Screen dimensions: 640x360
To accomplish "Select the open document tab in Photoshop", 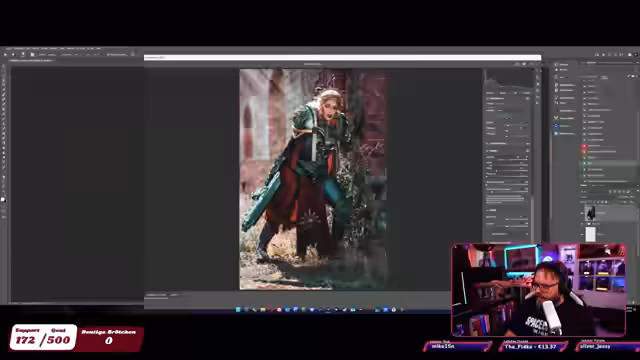I will 32,60.
